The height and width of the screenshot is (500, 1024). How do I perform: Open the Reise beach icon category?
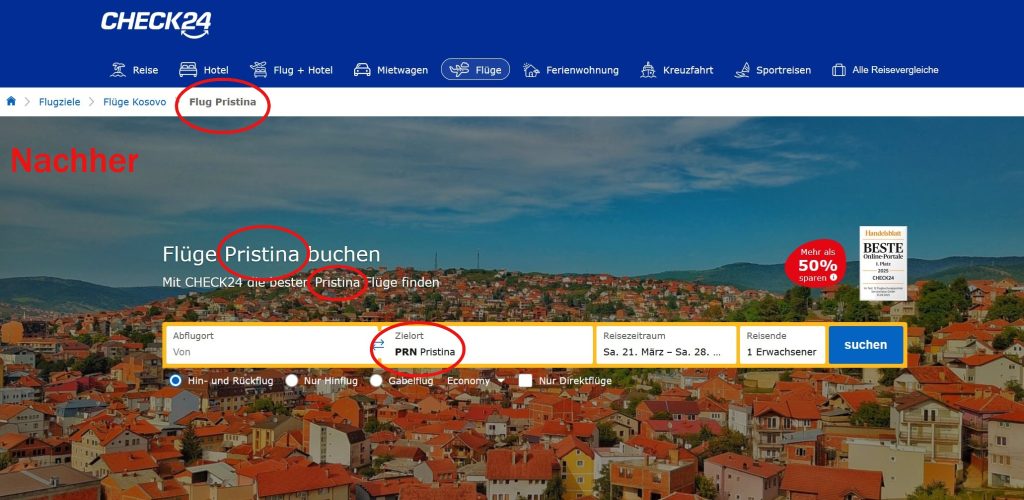[134, 70]
